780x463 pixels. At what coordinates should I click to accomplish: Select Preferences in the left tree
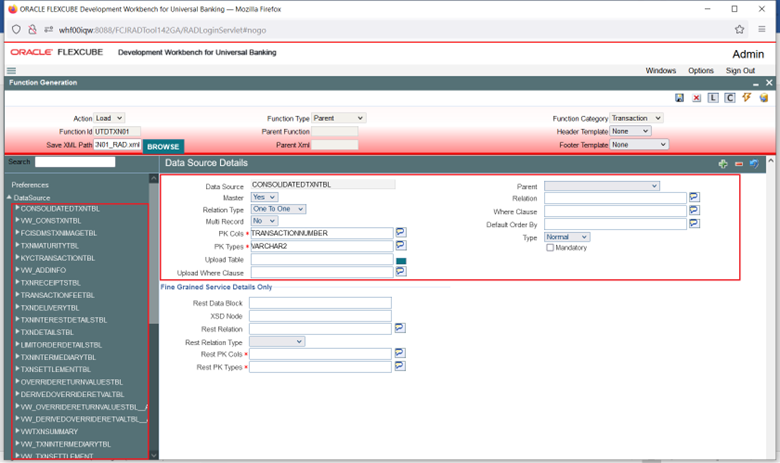click(30, 185)
